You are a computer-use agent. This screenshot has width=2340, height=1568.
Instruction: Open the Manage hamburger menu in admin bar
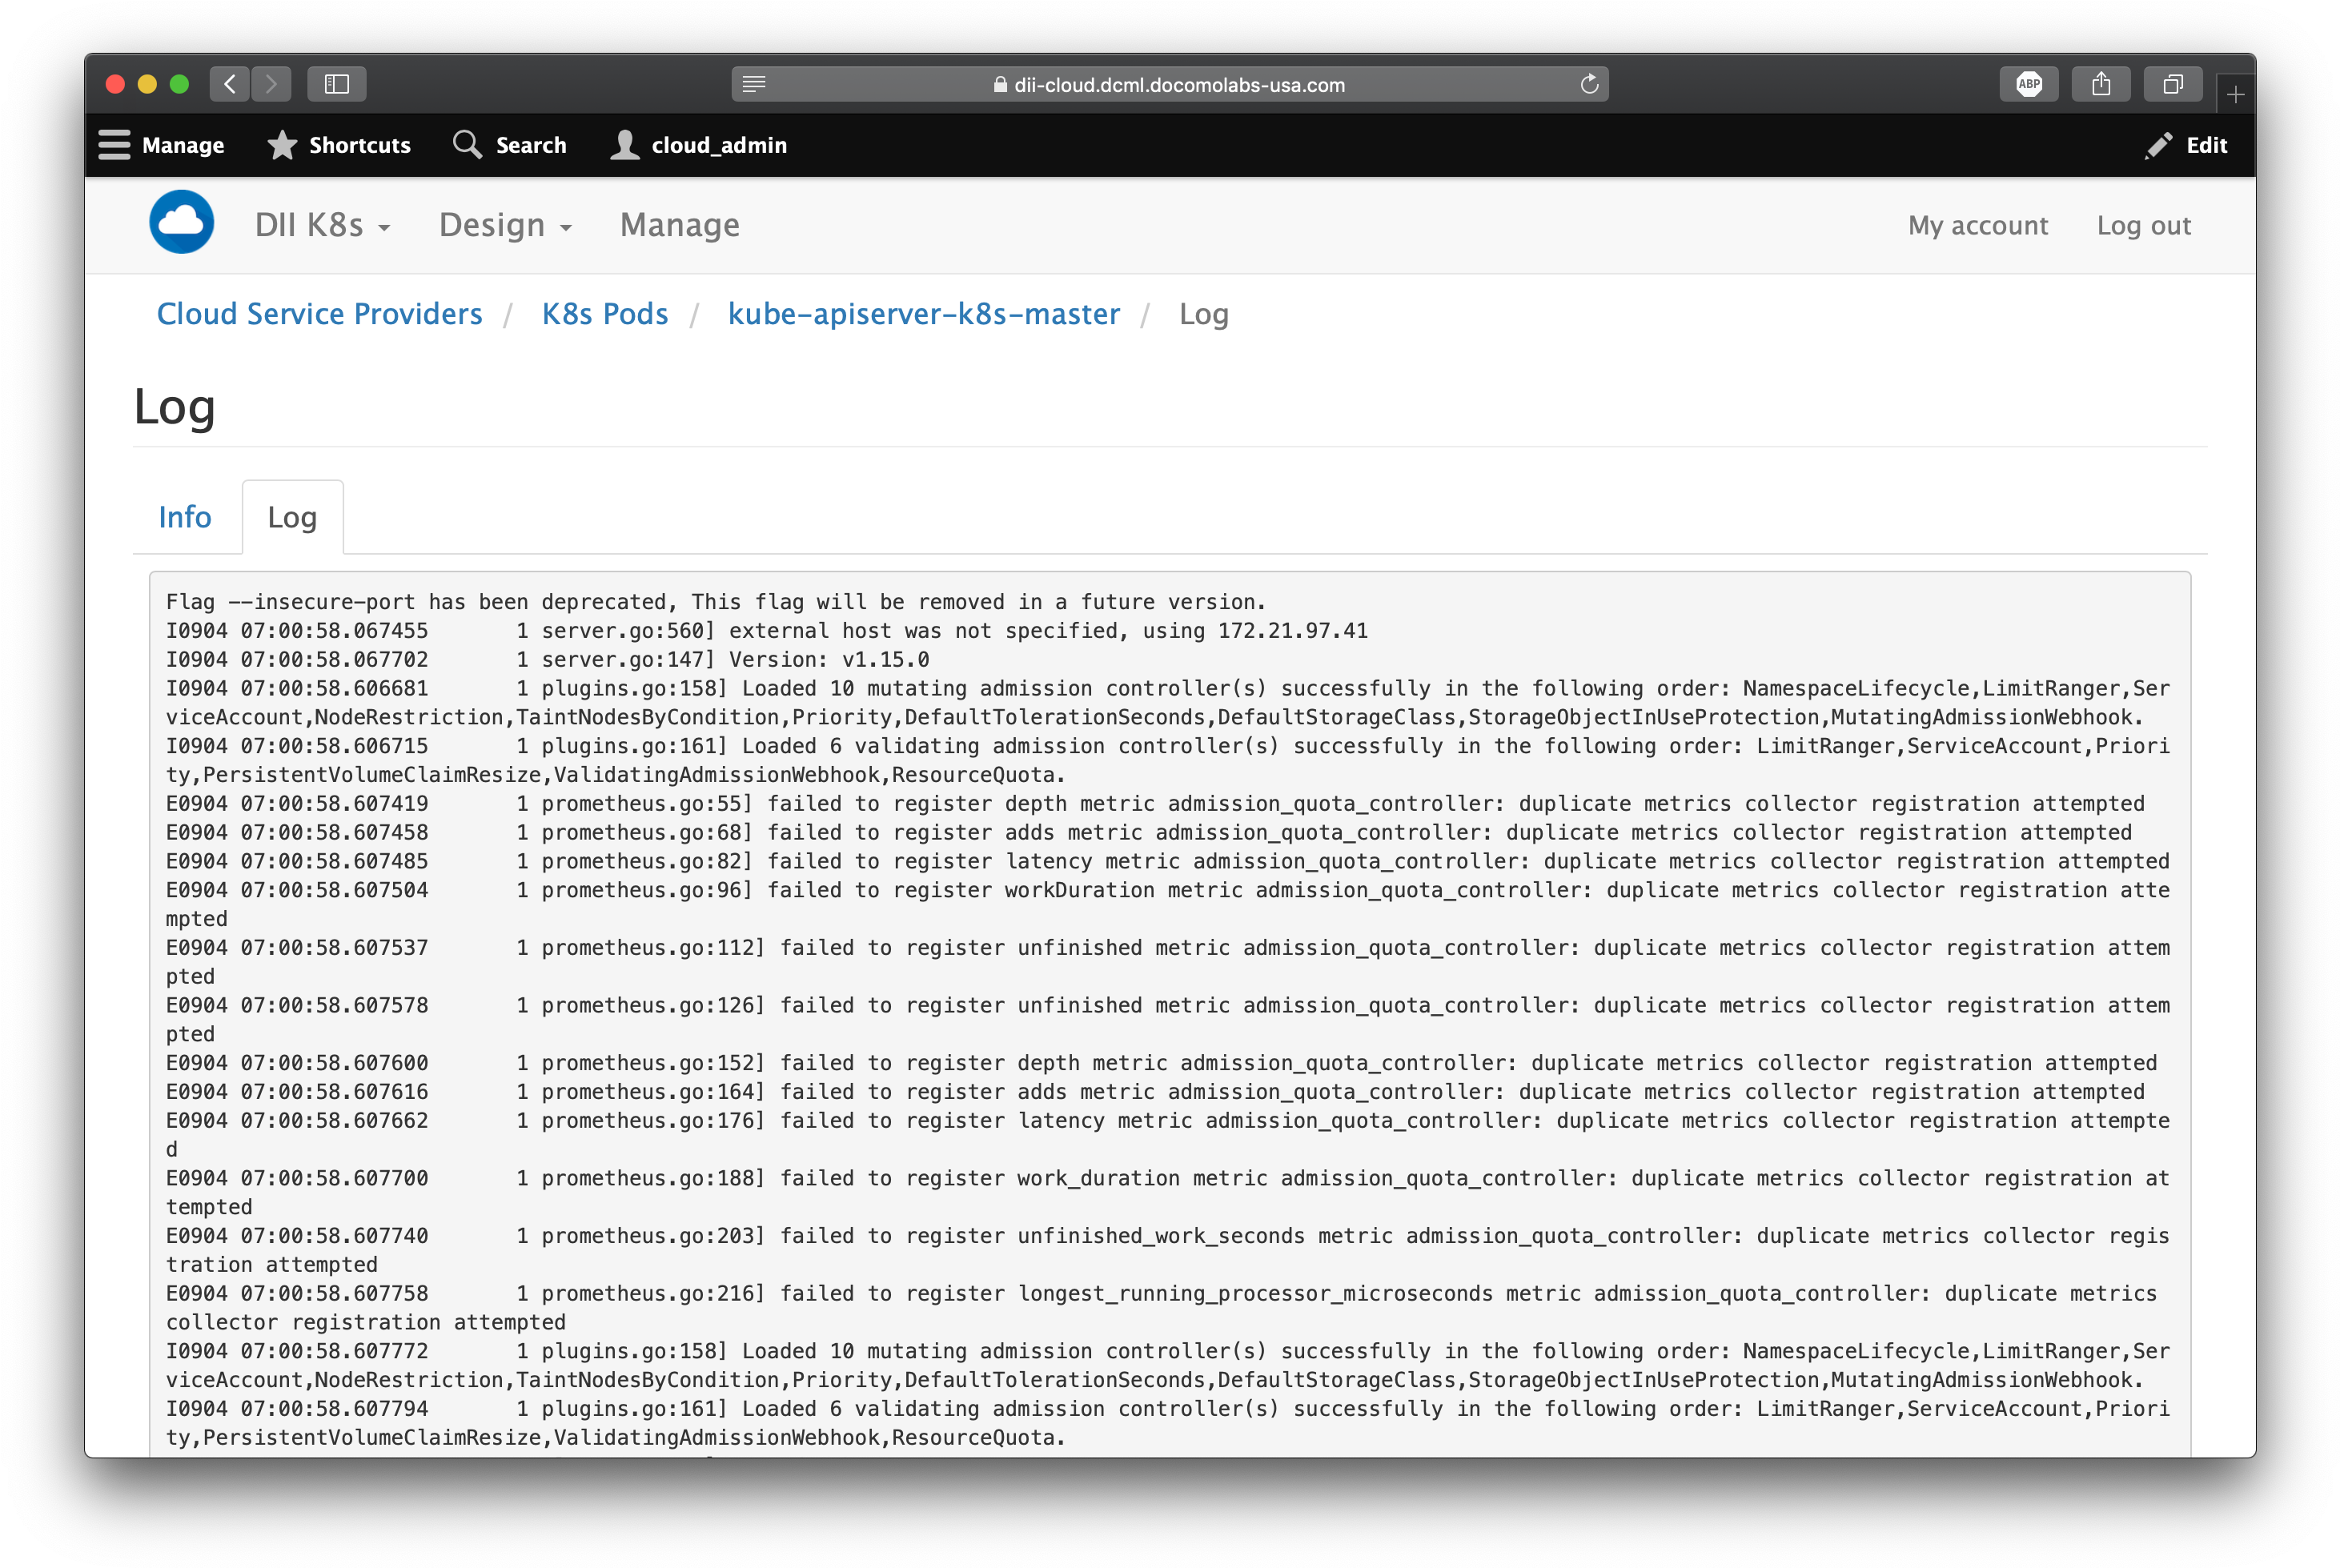click(x=161, y=145)
